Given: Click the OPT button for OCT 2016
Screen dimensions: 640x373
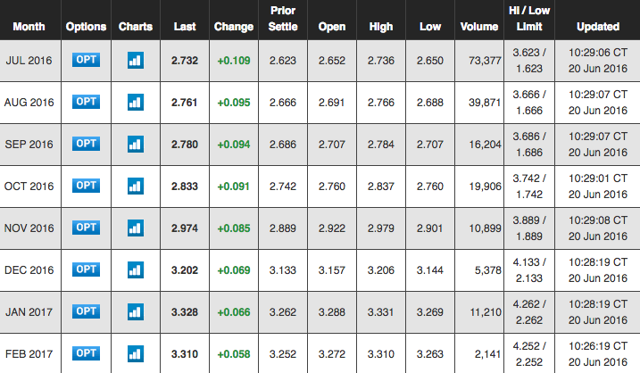Looking at the screenshot, I should [x=86, y=186].
